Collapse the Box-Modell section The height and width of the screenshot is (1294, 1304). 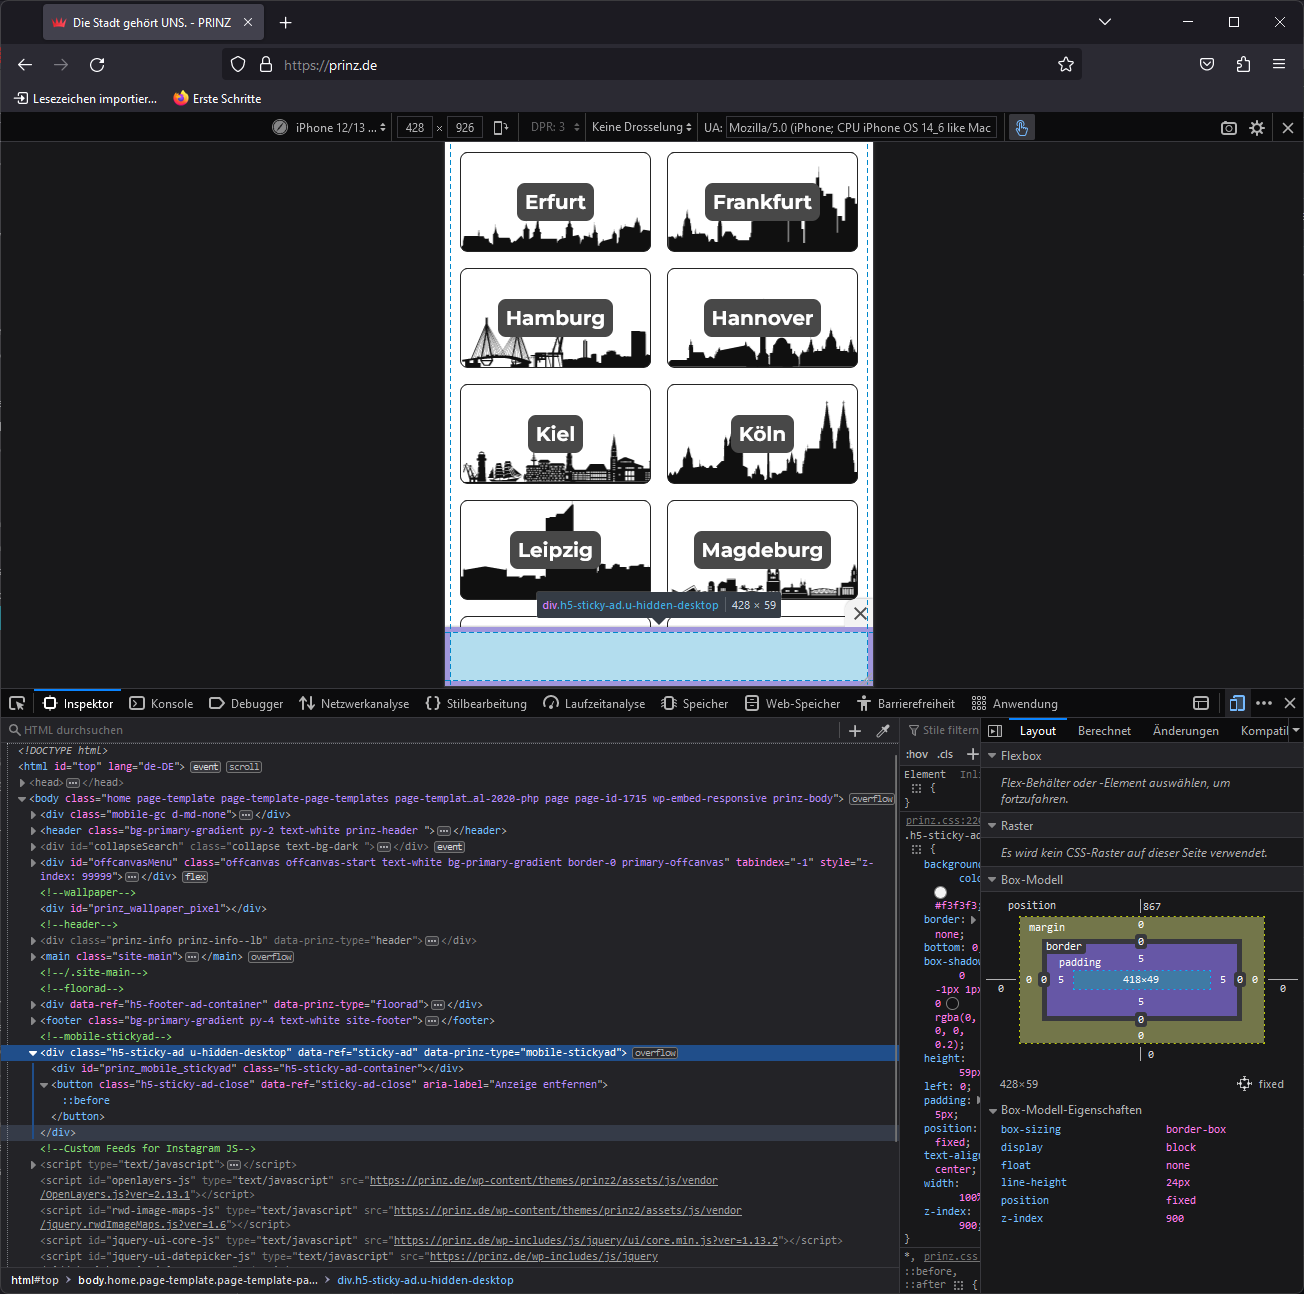993,880
